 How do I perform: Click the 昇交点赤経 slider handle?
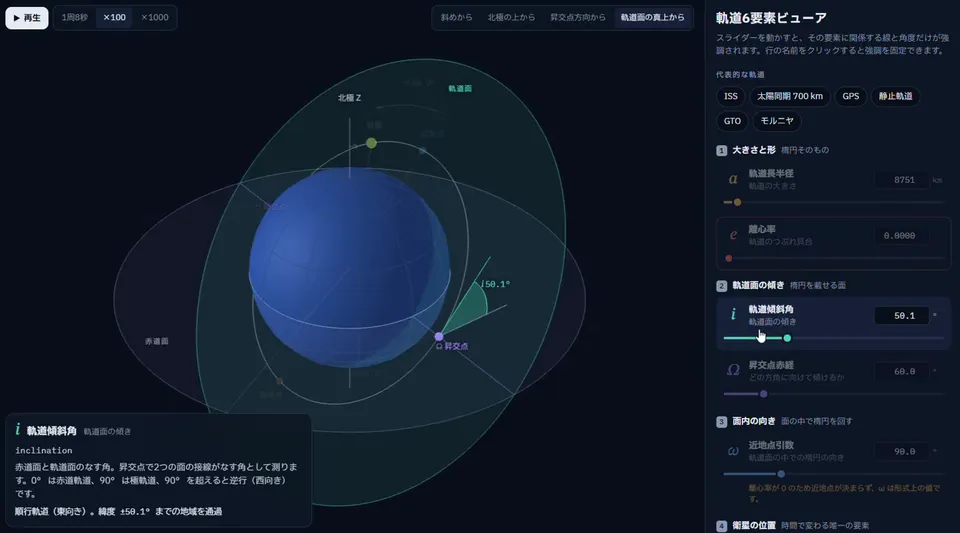(763, 394)
